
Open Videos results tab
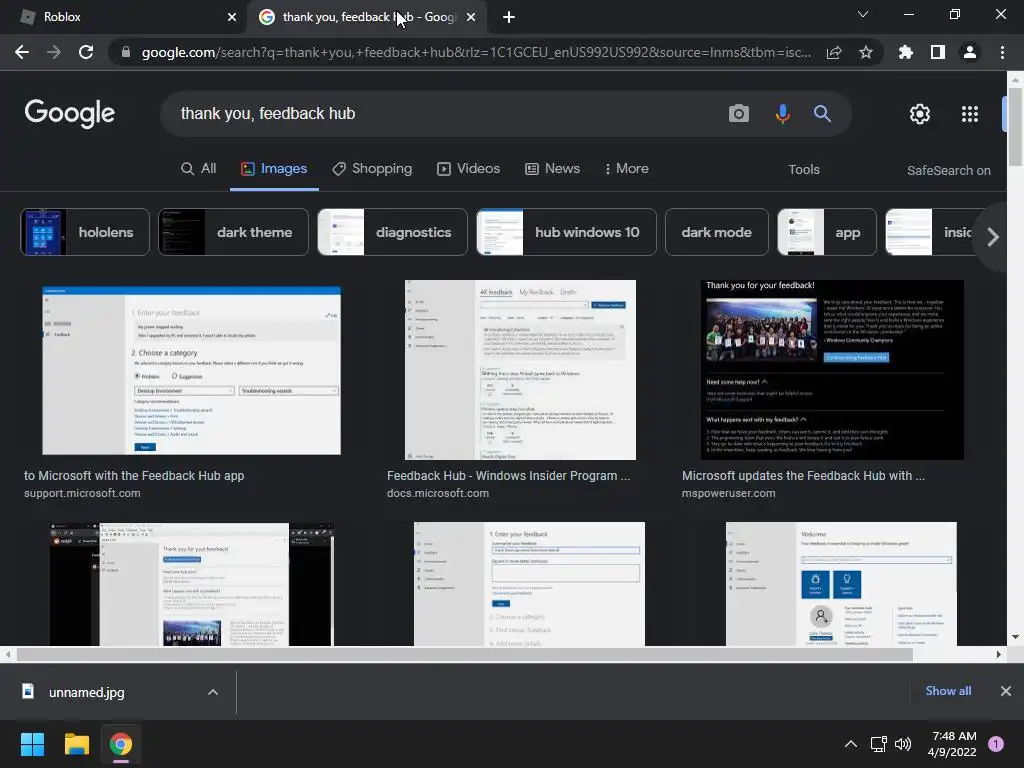(468, 168)
